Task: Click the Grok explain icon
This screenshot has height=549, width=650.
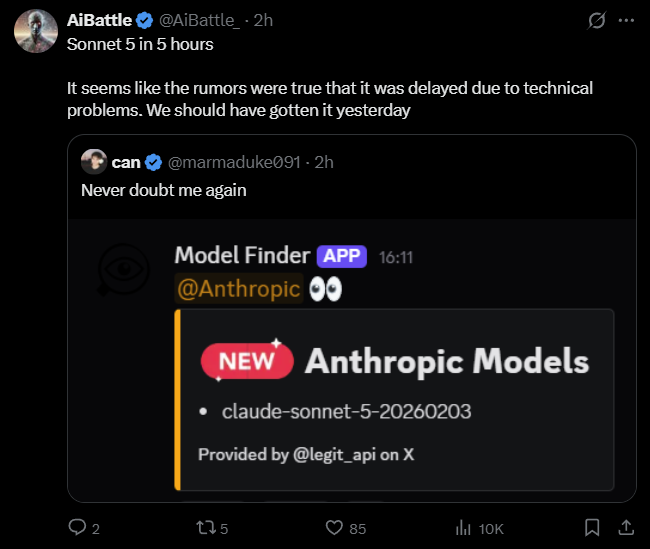Action: [598, 20]
